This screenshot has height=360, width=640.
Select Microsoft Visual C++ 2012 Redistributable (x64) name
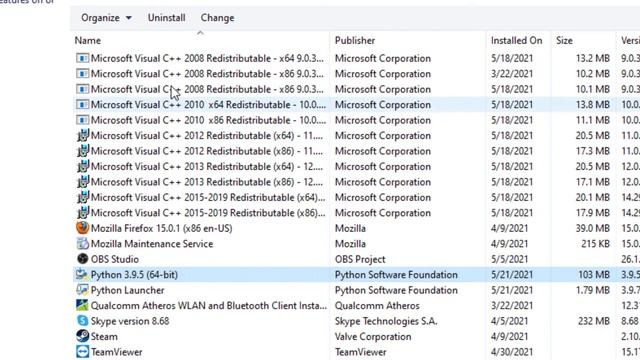pos(207,136)
